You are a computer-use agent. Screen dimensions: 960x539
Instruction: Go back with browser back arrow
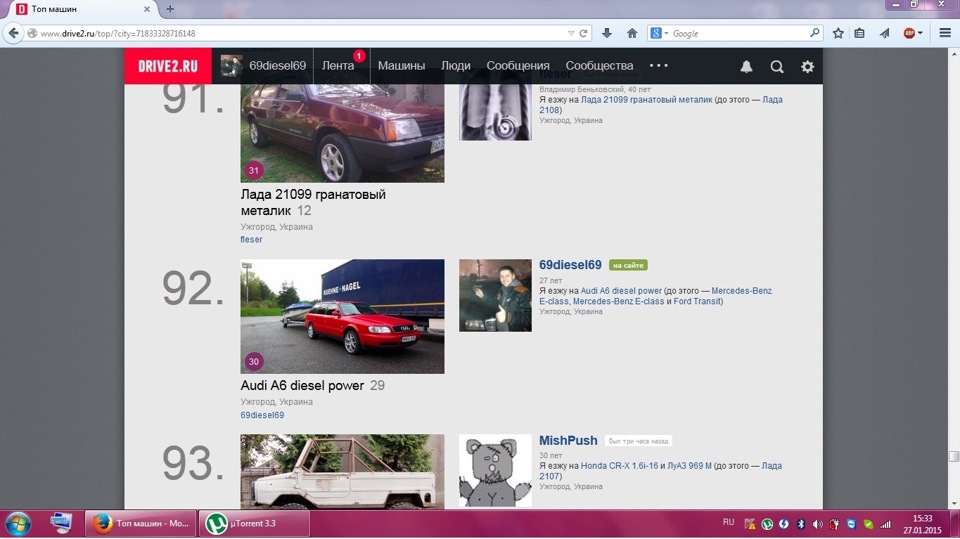point(13,33)
